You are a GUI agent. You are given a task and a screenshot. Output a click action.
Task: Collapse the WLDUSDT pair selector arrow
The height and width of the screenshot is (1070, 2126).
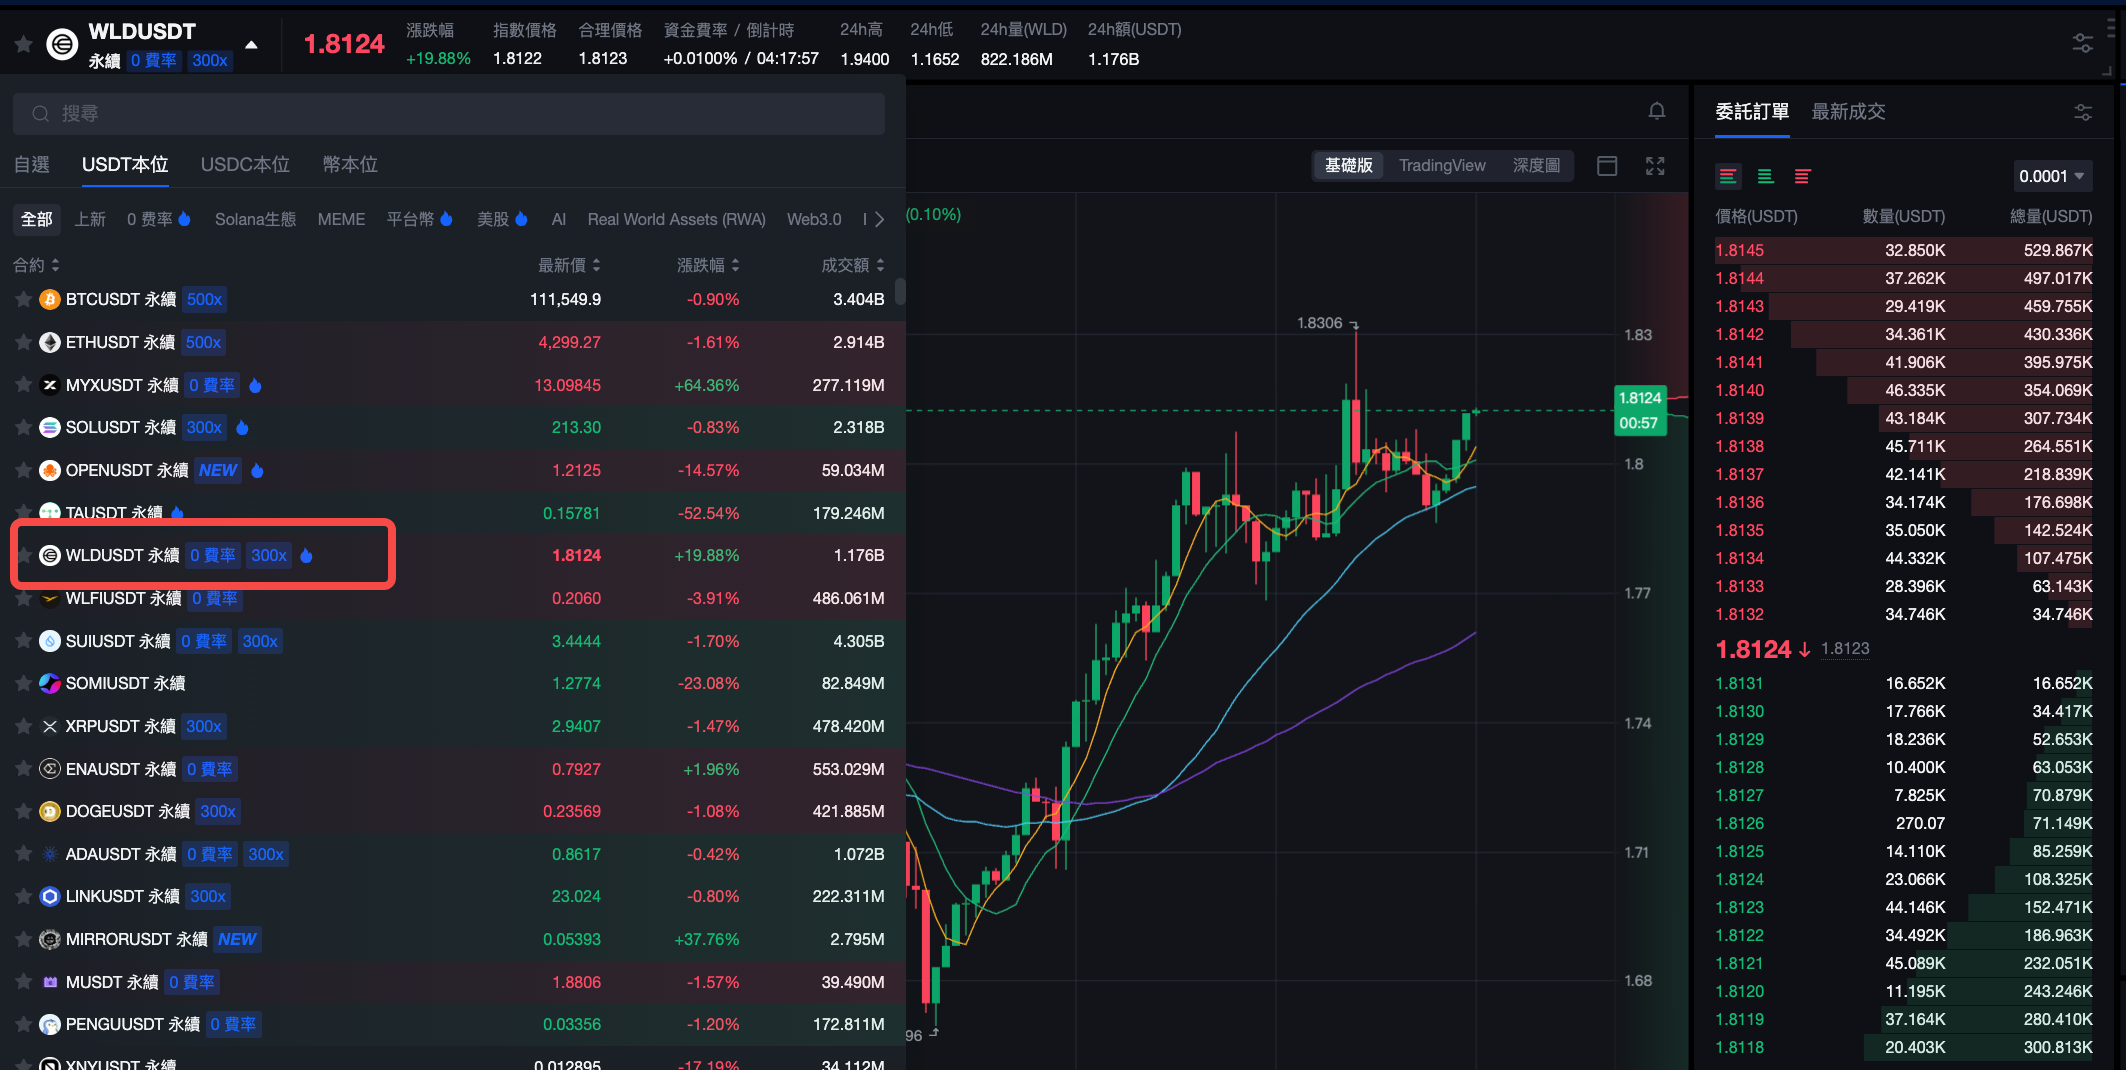(x=252, y=45)
